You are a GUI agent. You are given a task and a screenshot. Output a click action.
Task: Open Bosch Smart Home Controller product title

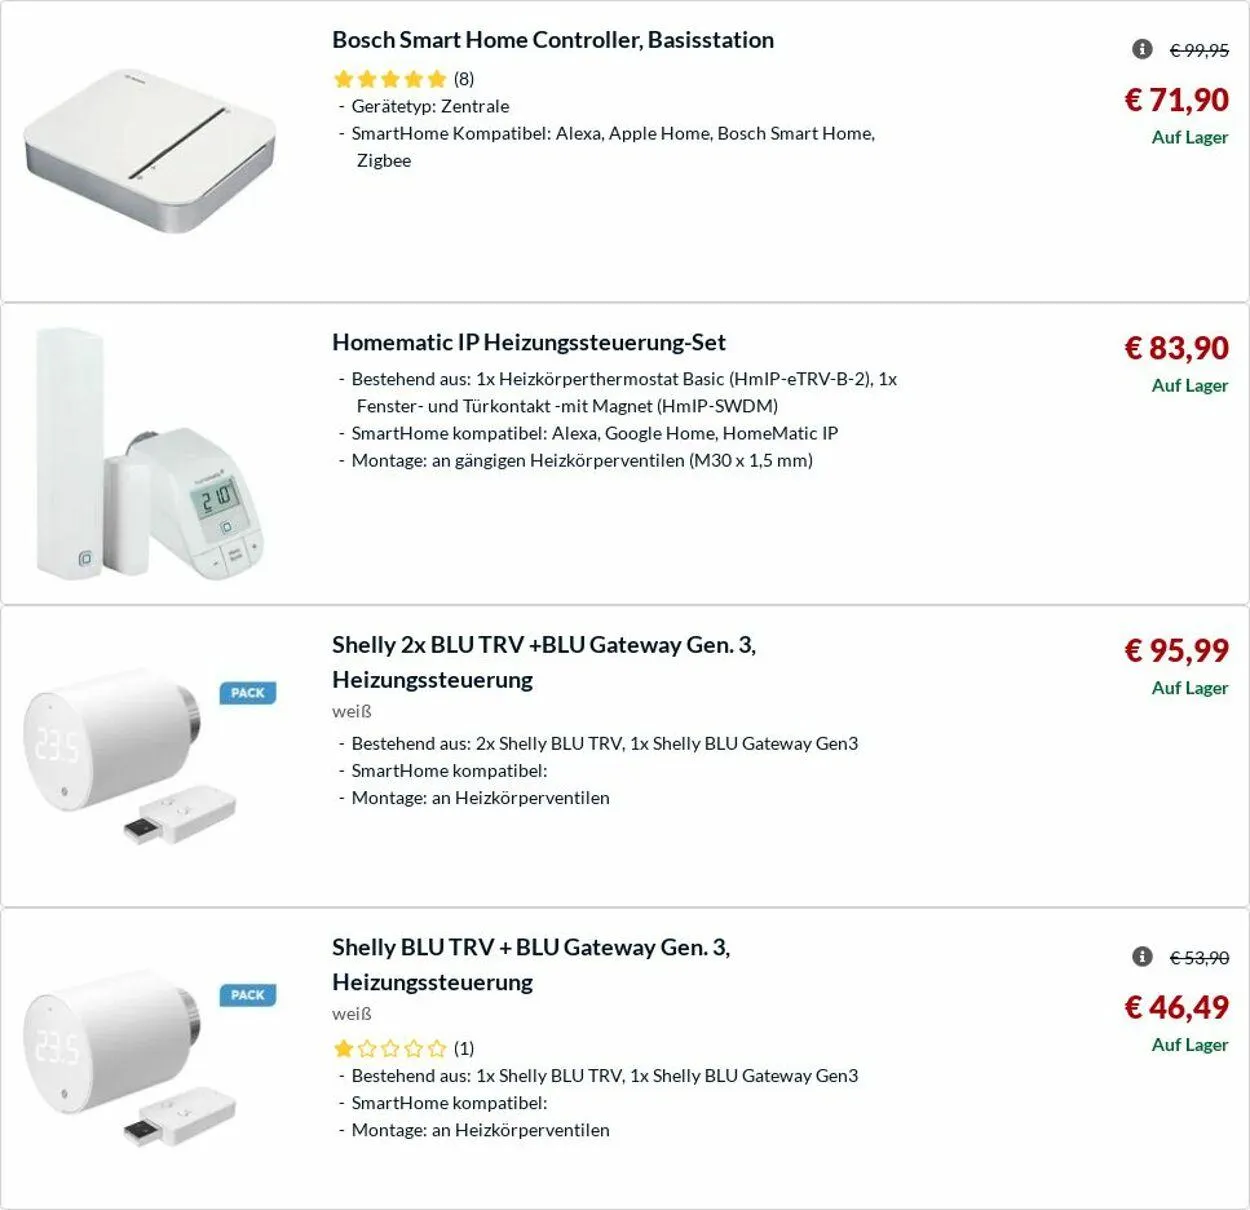click(x=553, y=40)
